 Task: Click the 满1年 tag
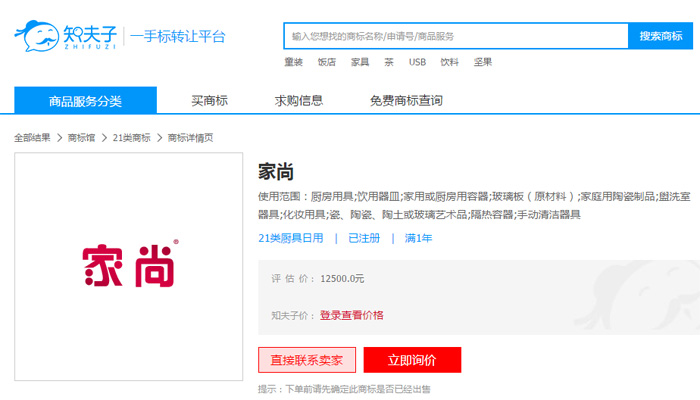tap(418, 238)
